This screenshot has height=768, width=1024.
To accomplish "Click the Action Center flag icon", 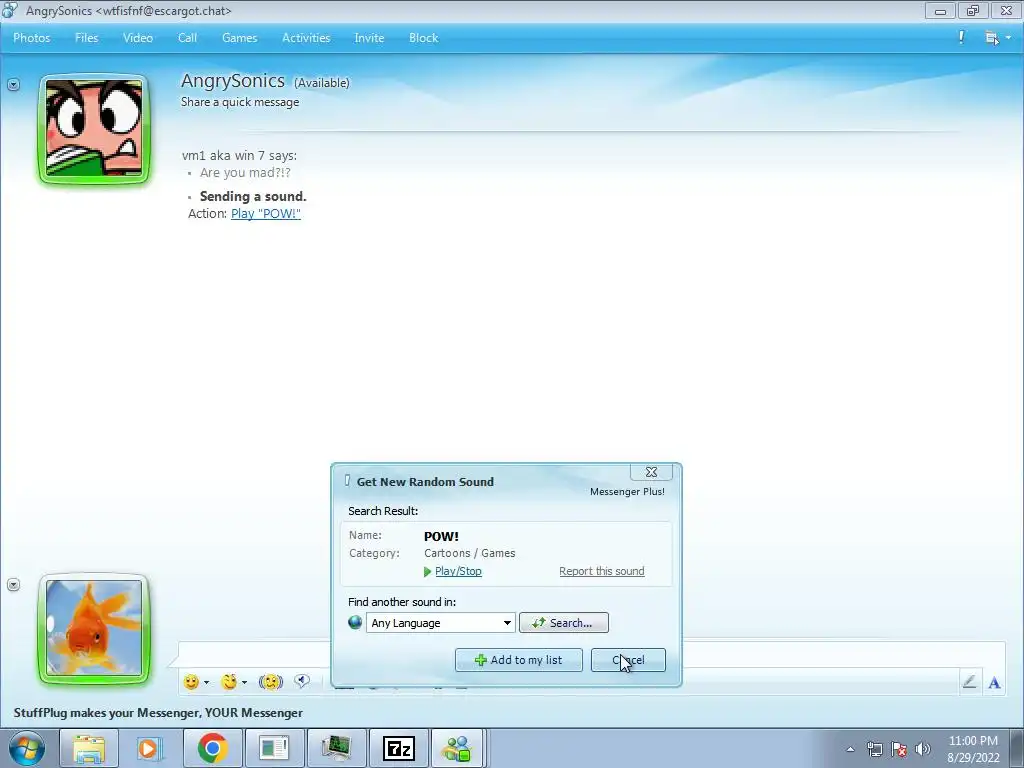I will [x=899, y=749].
